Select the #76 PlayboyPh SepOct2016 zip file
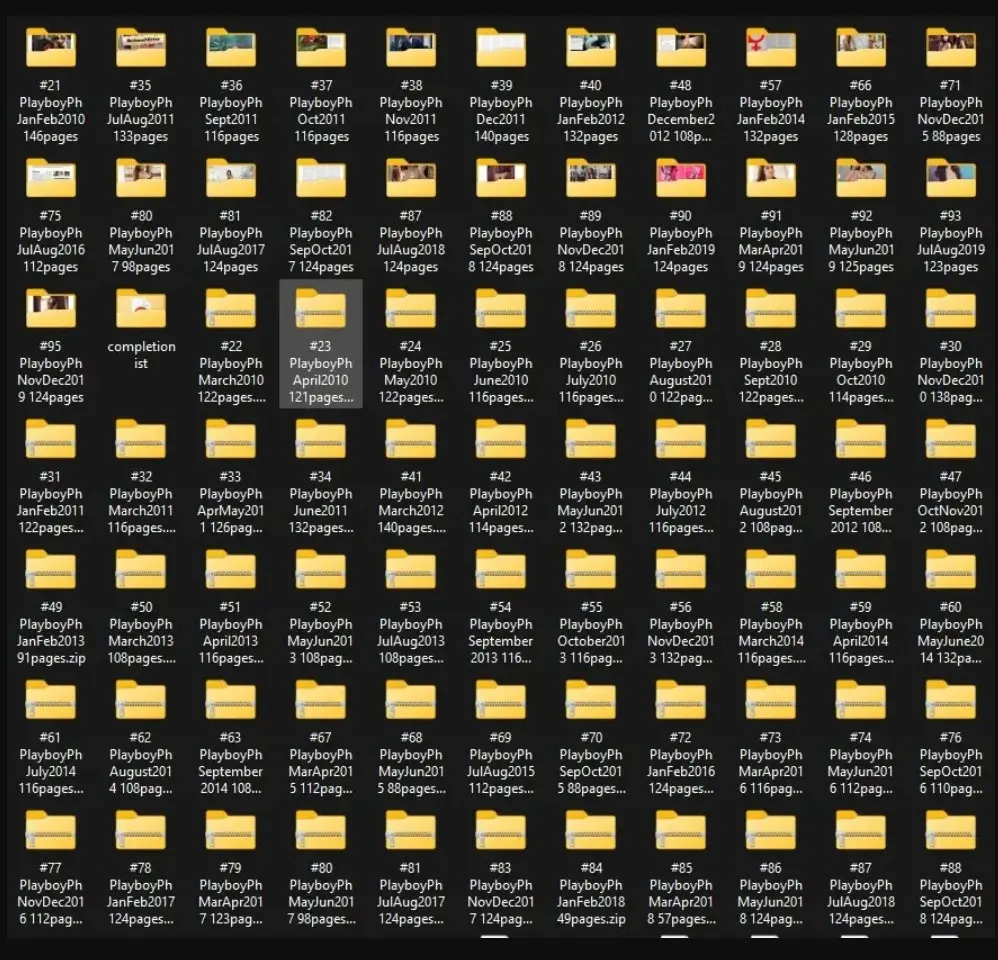998x960 pixels. tap(951, 700)
